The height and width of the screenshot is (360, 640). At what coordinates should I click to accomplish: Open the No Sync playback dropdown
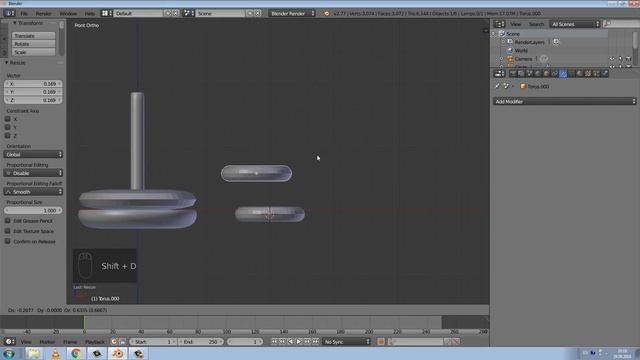[347, 342]
